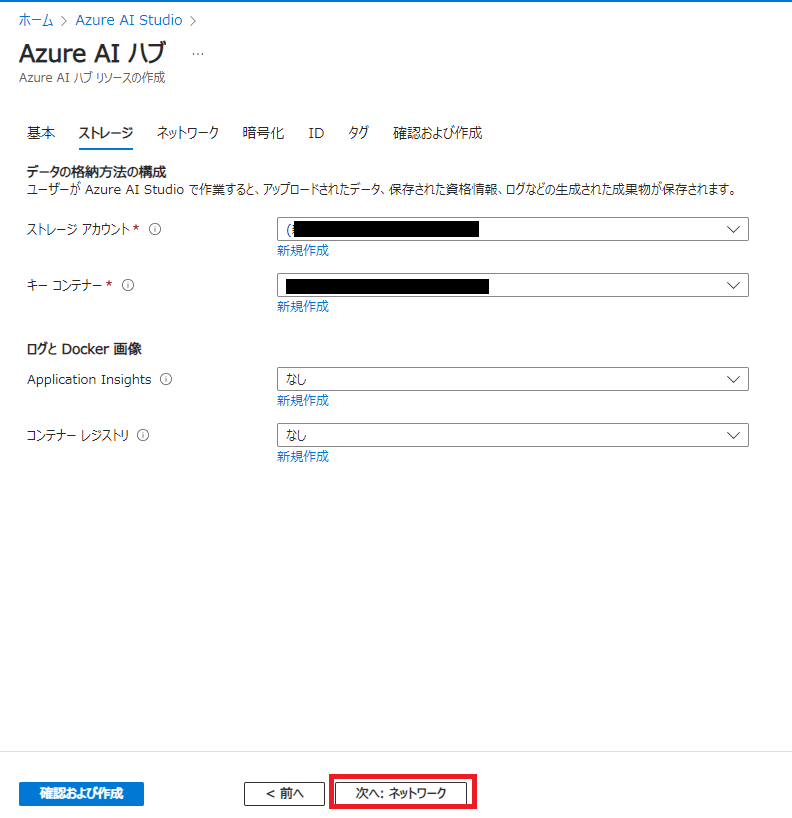The image size is (792, 818).
Task: Click the ログと Docker 画像 heading
Action: [84, 348]
